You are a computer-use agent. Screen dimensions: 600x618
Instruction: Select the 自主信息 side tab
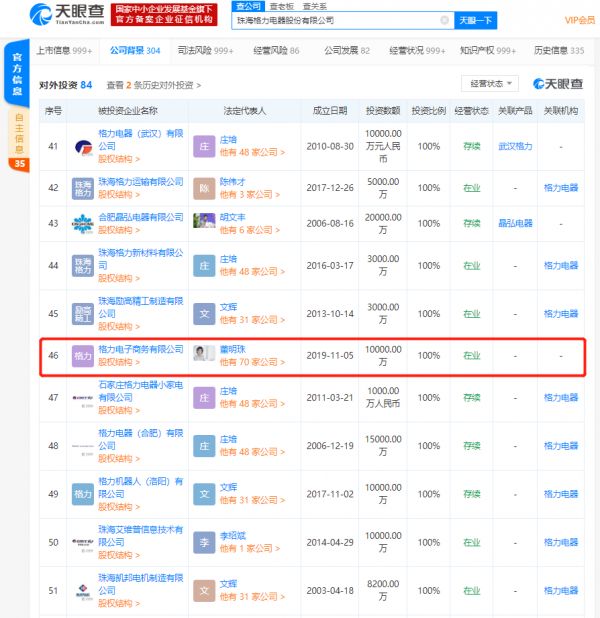tap(19, 135)
